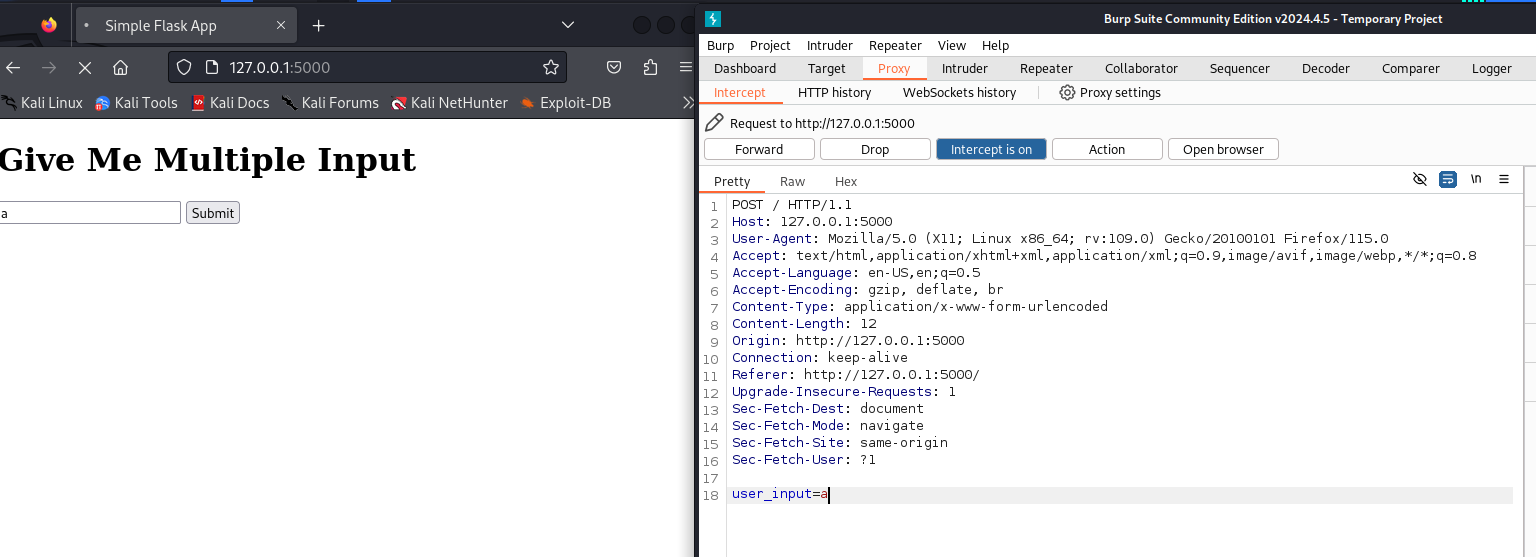The width and height of the screenshot is (1536, 557).
Task: Open the Kali NetHunter bookmark
Action: pos(449,102)
